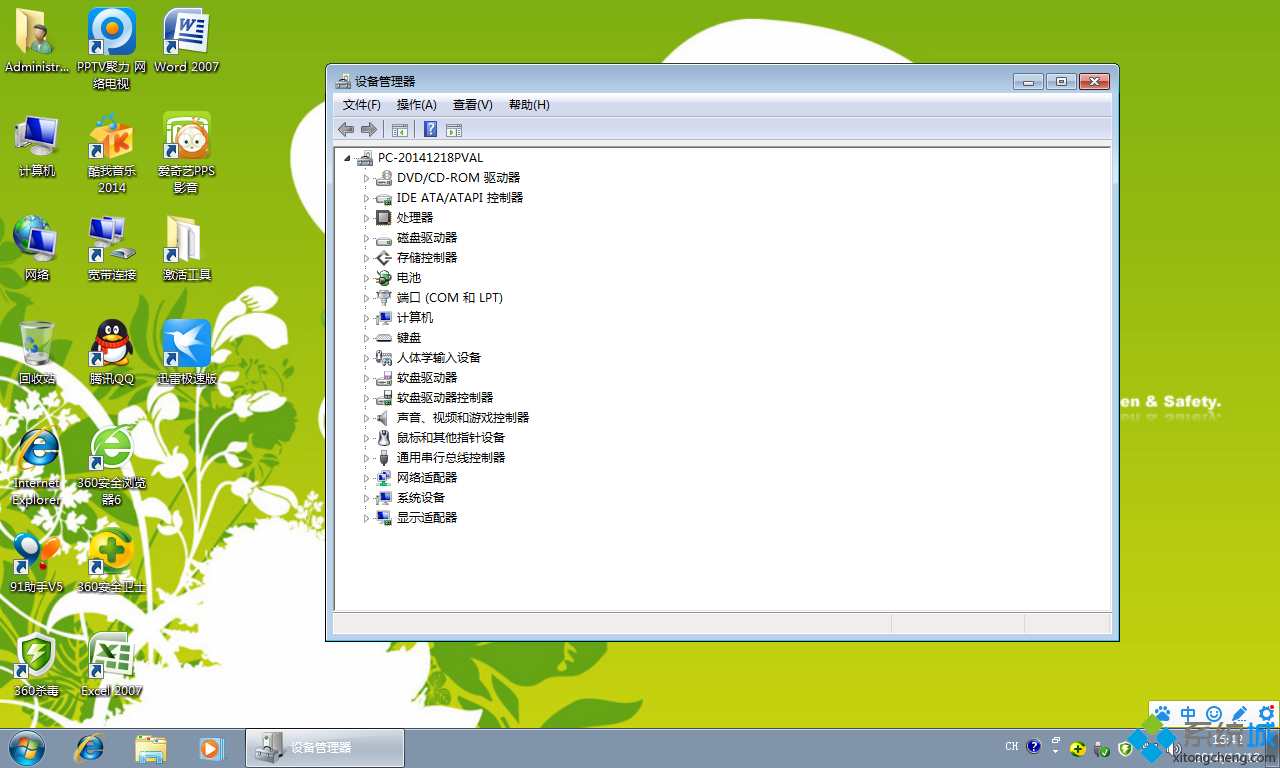Click the Back navigation arrow in Device Manager
This screenshot has height=768, width=1280.
pyautogui.click(x=346, y=129)
